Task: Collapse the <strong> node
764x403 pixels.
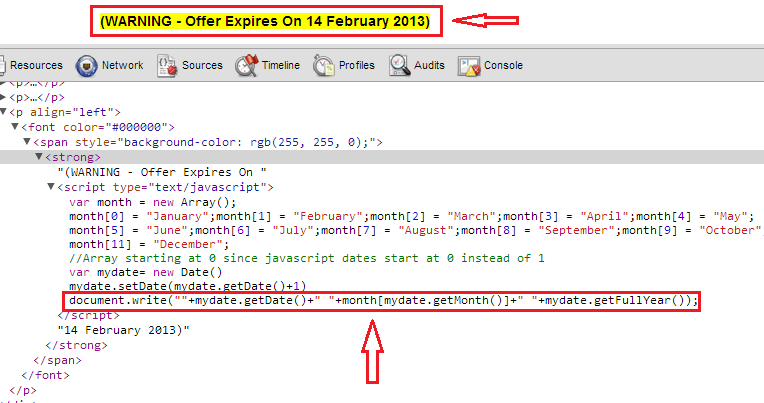Action: tap(39, 157)
